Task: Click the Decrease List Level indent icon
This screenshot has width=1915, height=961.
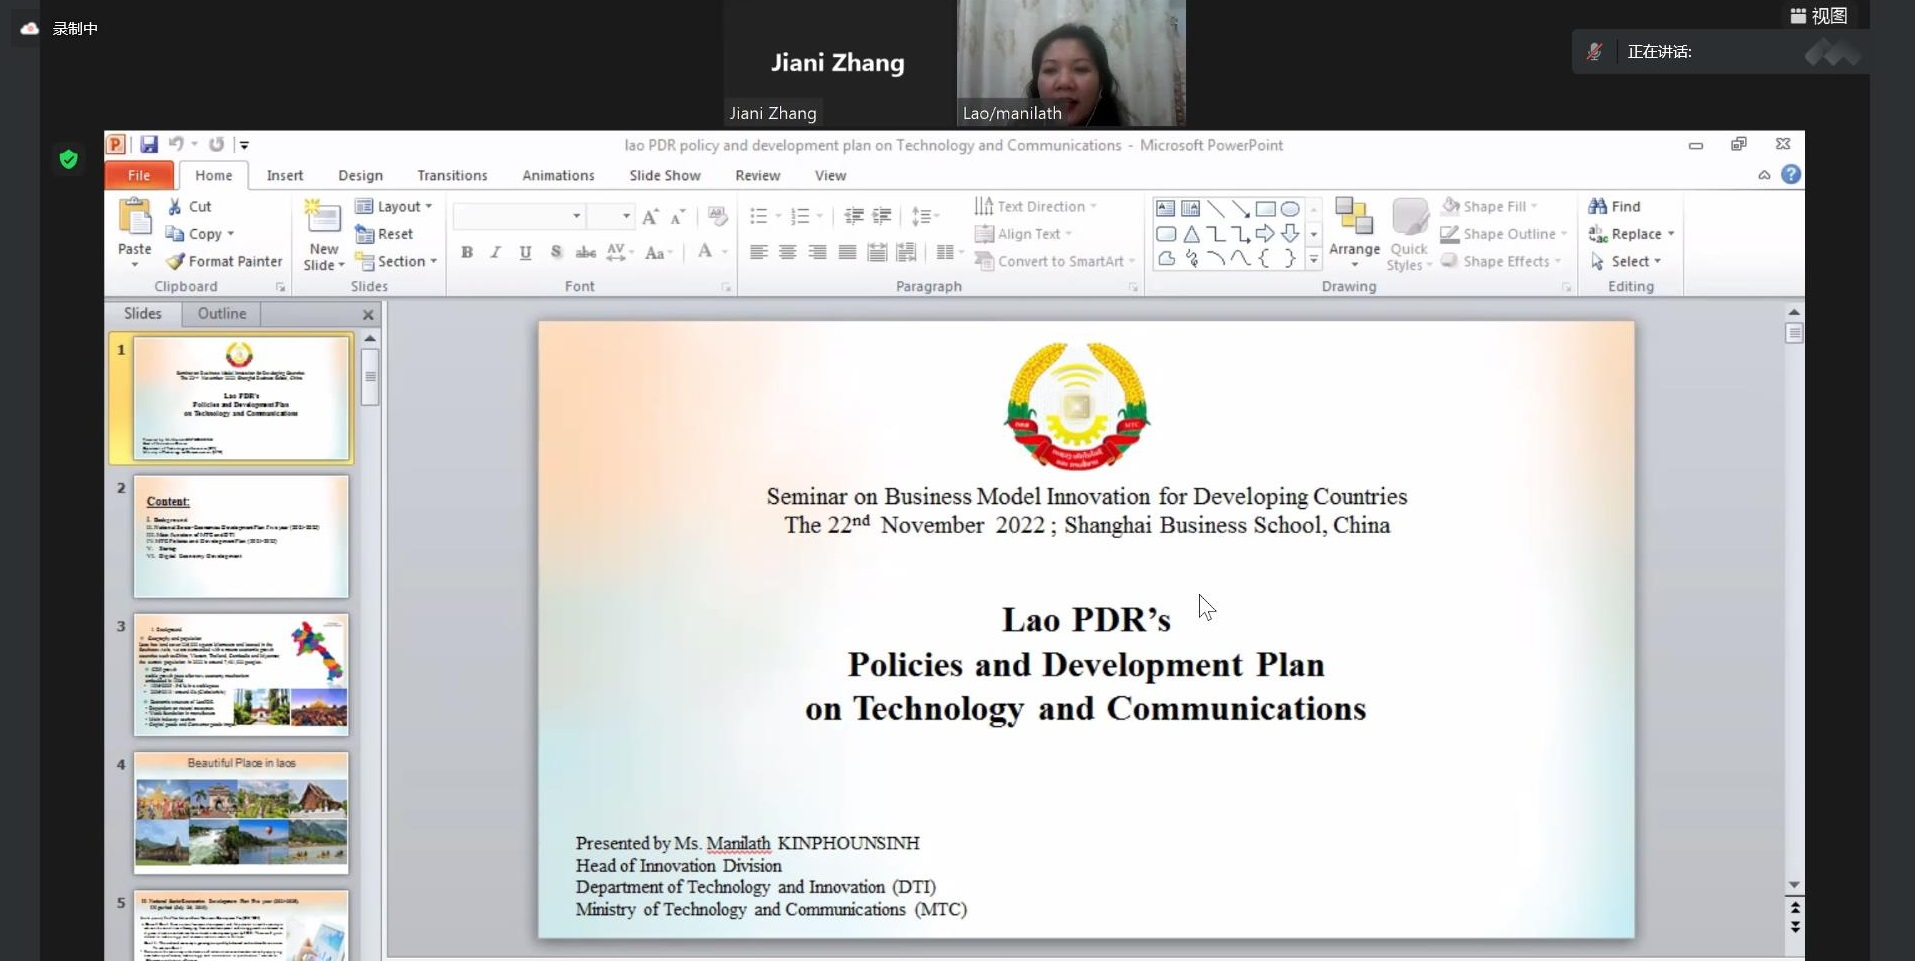Action: pyautogui.click(x=853, y=216)
